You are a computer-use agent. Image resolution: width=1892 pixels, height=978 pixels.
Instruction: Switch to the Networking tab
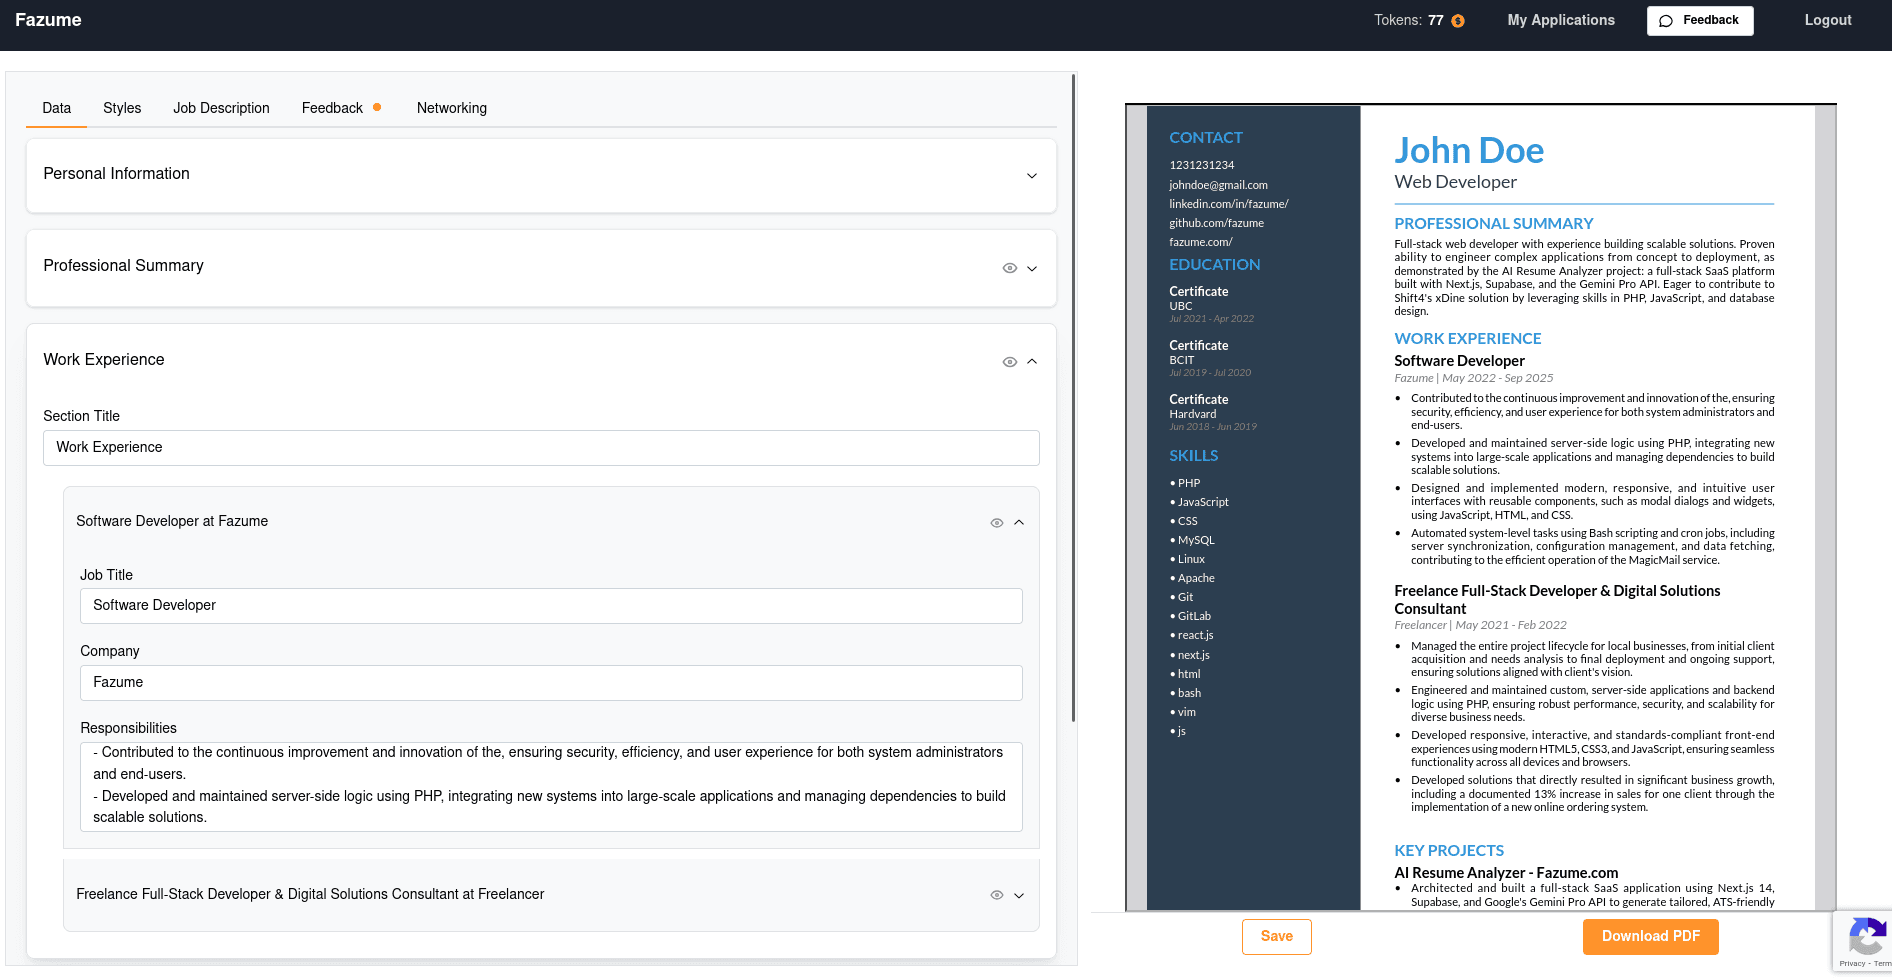click(451, 108)
